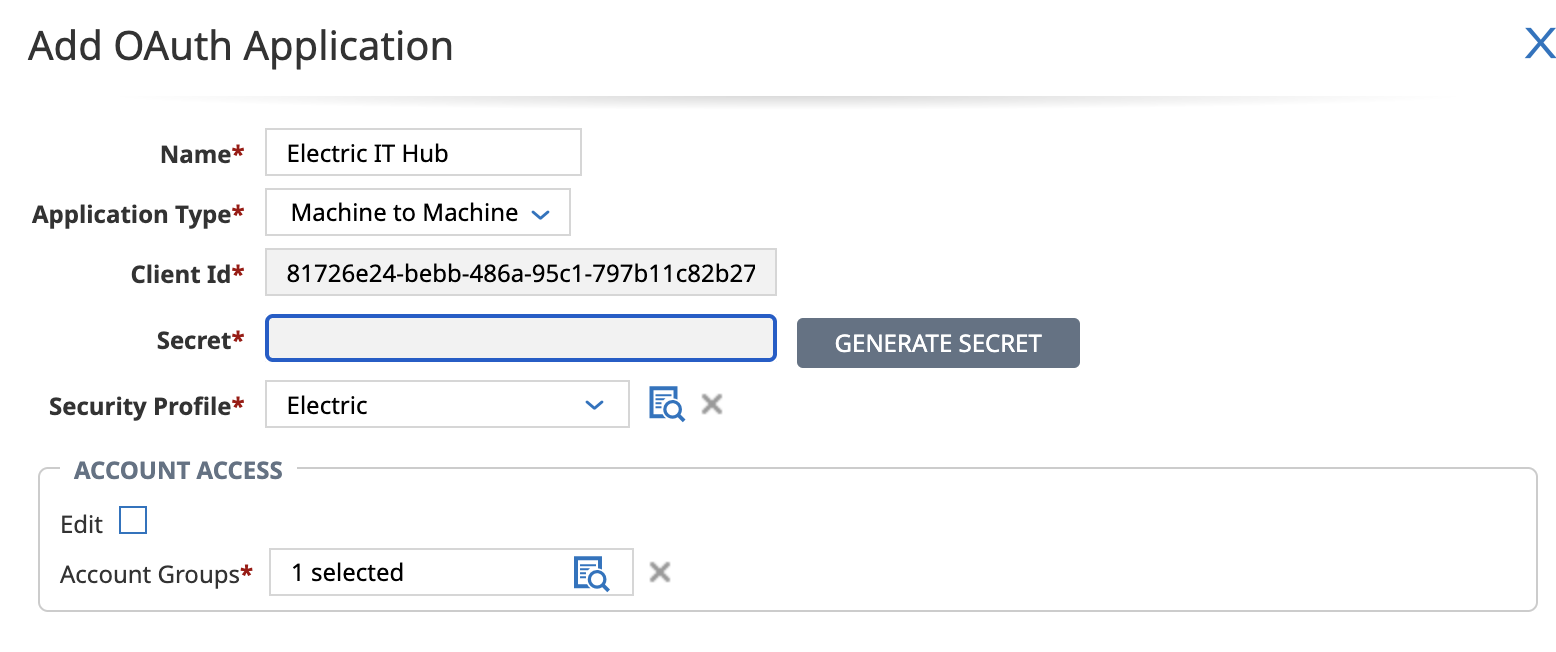This screenshot has width=1556, height=652.
Task: Focus the empty Secret input field
Action: click(x=520, y=339)
